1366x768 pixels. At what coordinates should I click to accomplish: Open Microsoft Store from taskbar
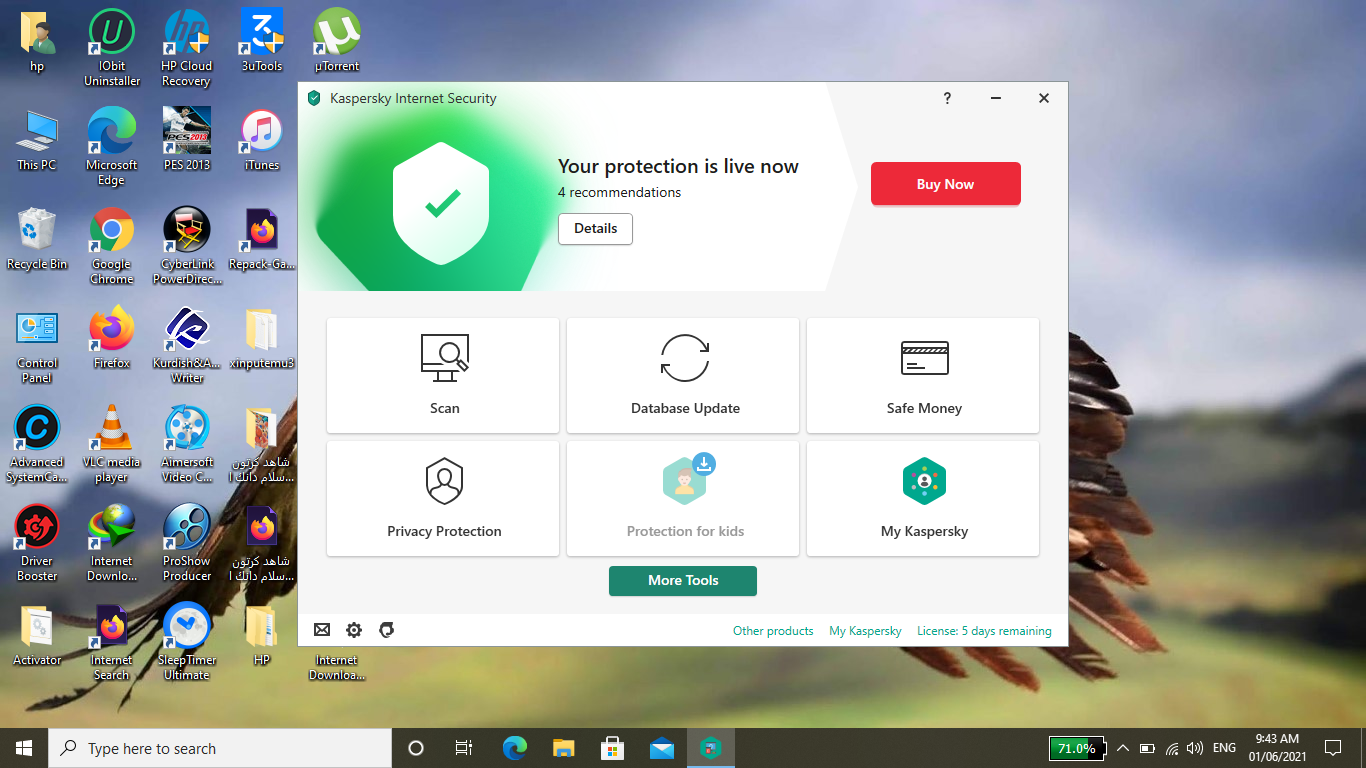point(612,748)
